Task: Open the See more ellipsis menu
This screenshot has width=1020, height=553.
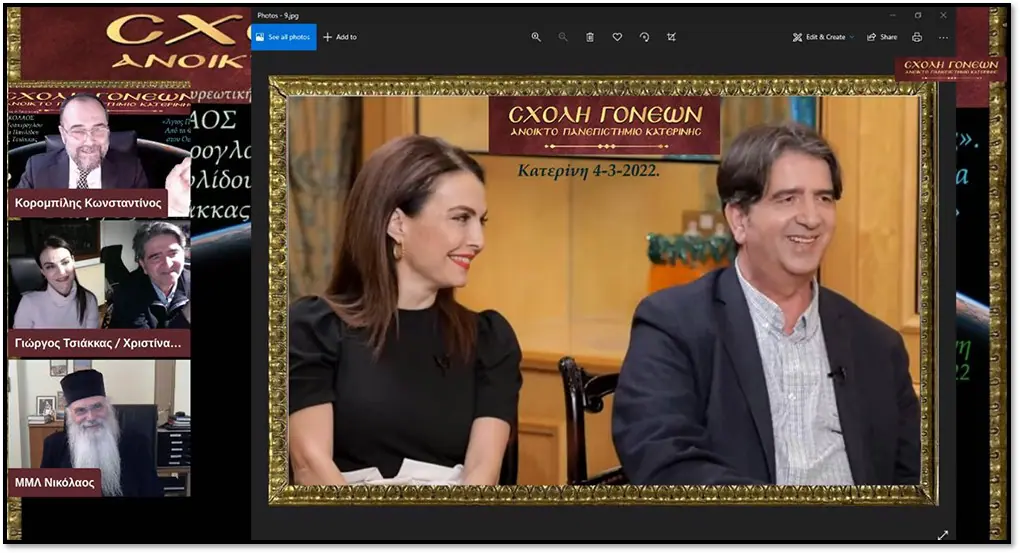Action: [943, 37]
